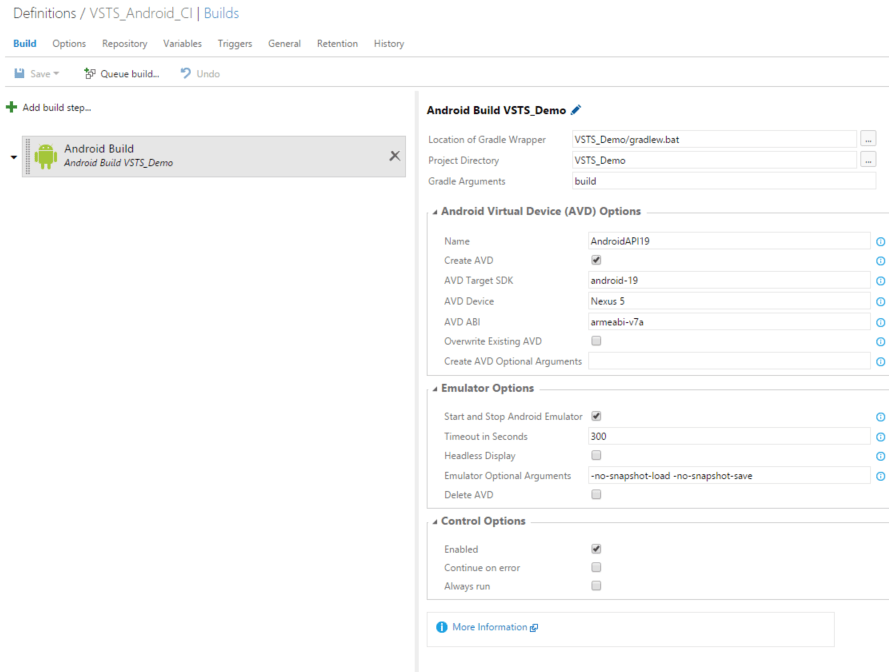Check the Continue on error option

(597, 567)
